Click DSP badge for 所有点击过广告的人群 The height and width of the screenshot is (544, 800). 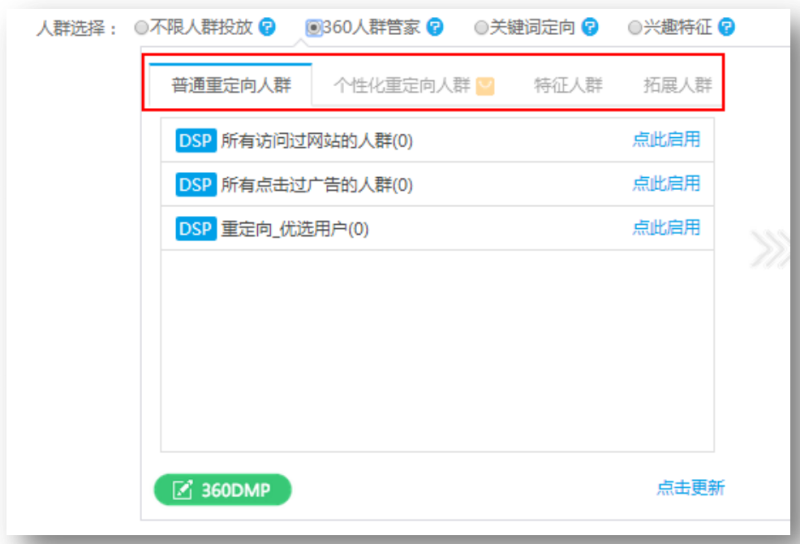[x=195, y=184]
